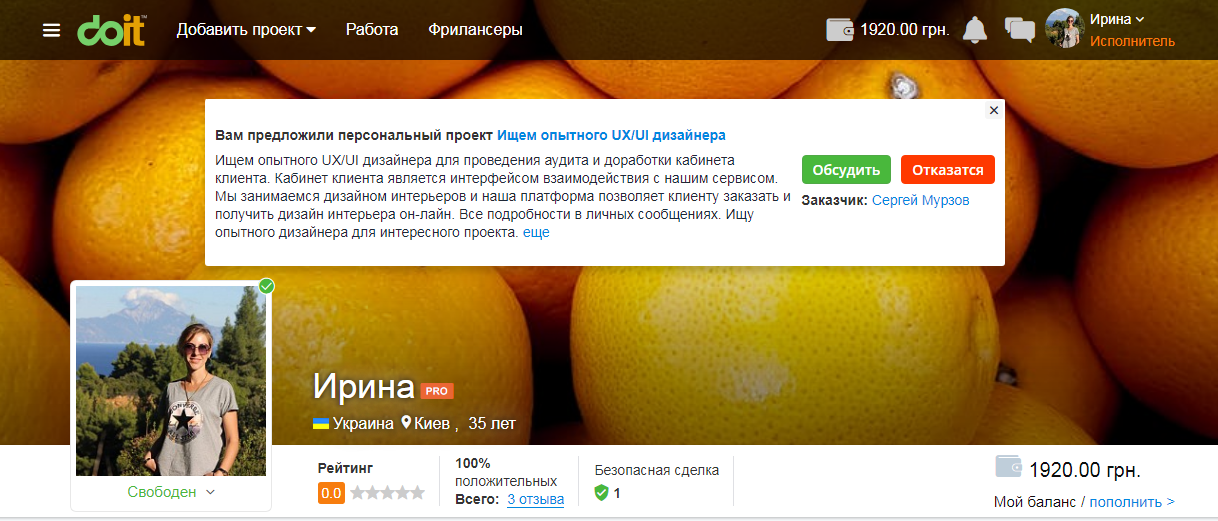Go to the Работа menu item
Viewport: 1218px width, 521px height.
point(372,30)
